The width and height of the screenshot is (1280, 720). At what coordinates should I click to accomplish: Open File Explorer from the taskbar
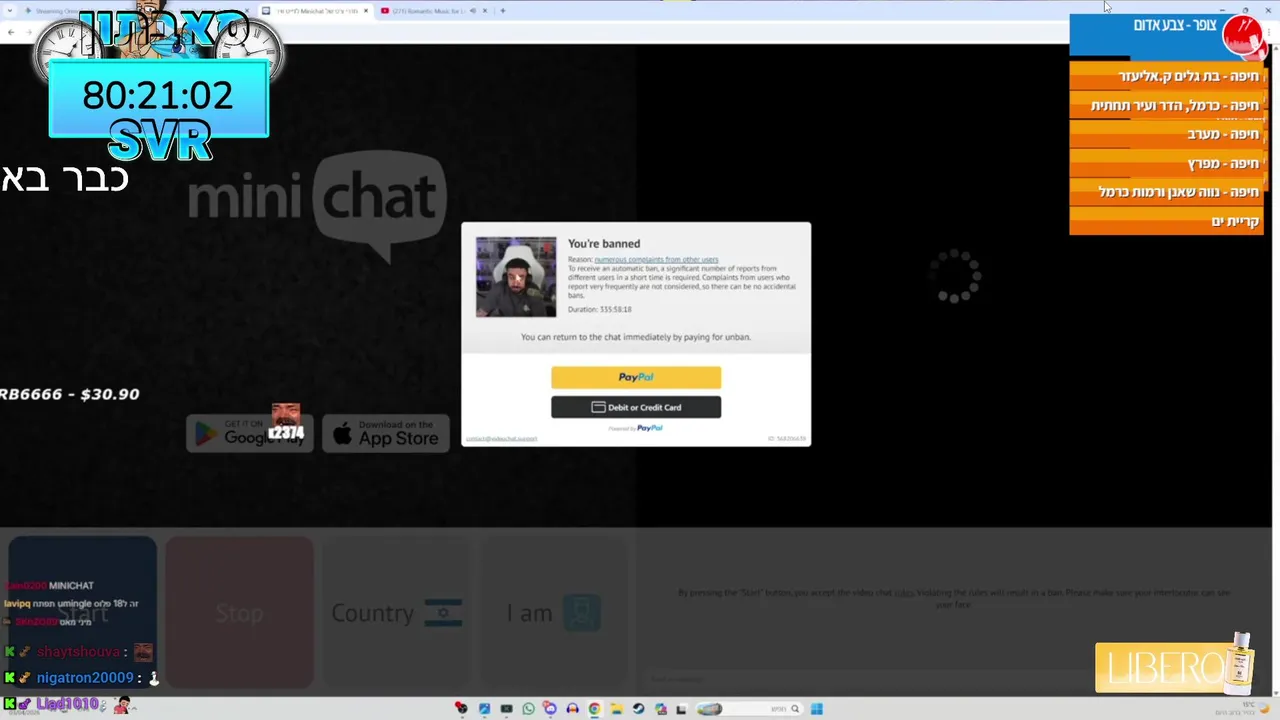[617, 709]
